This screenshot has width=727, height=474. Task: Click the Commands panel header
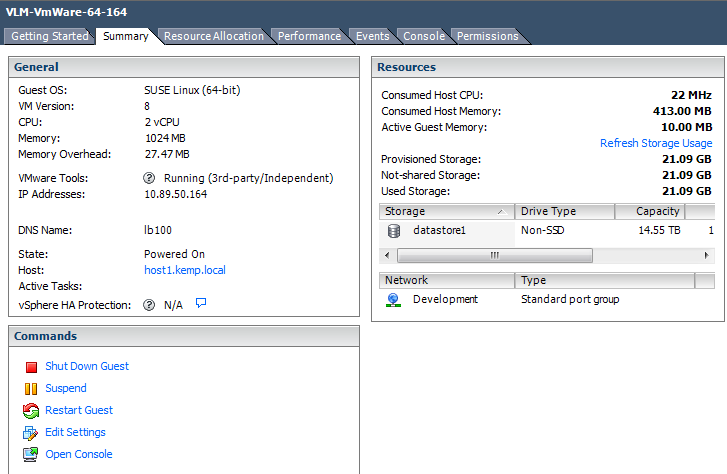click(184, 336)
